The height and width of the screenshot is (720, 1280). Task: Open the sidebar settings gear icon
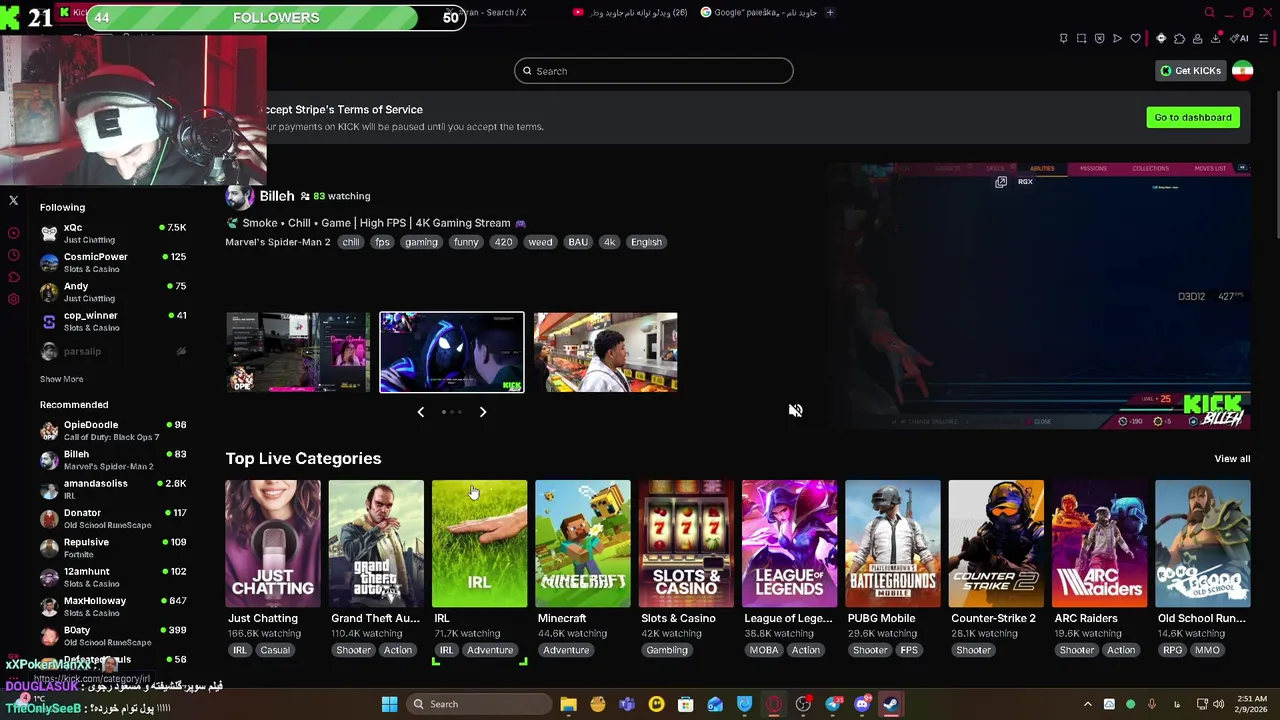[x=14, y=299]
